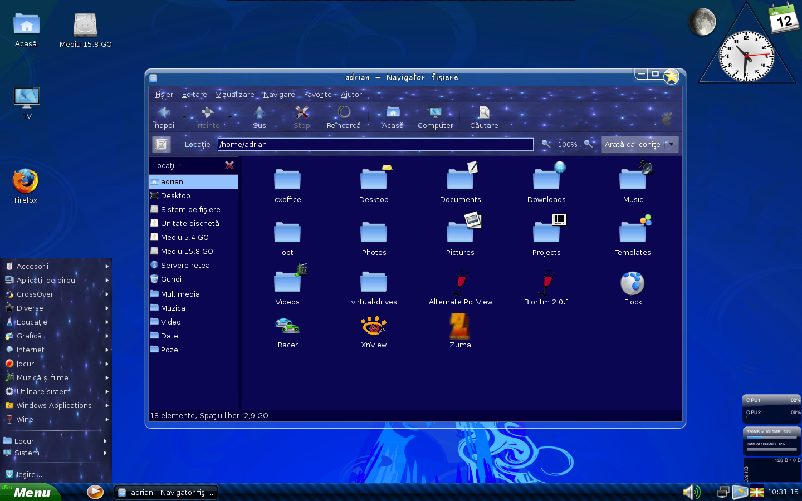
Task: Click the /home/adrian location field
Action: (375, 145)
